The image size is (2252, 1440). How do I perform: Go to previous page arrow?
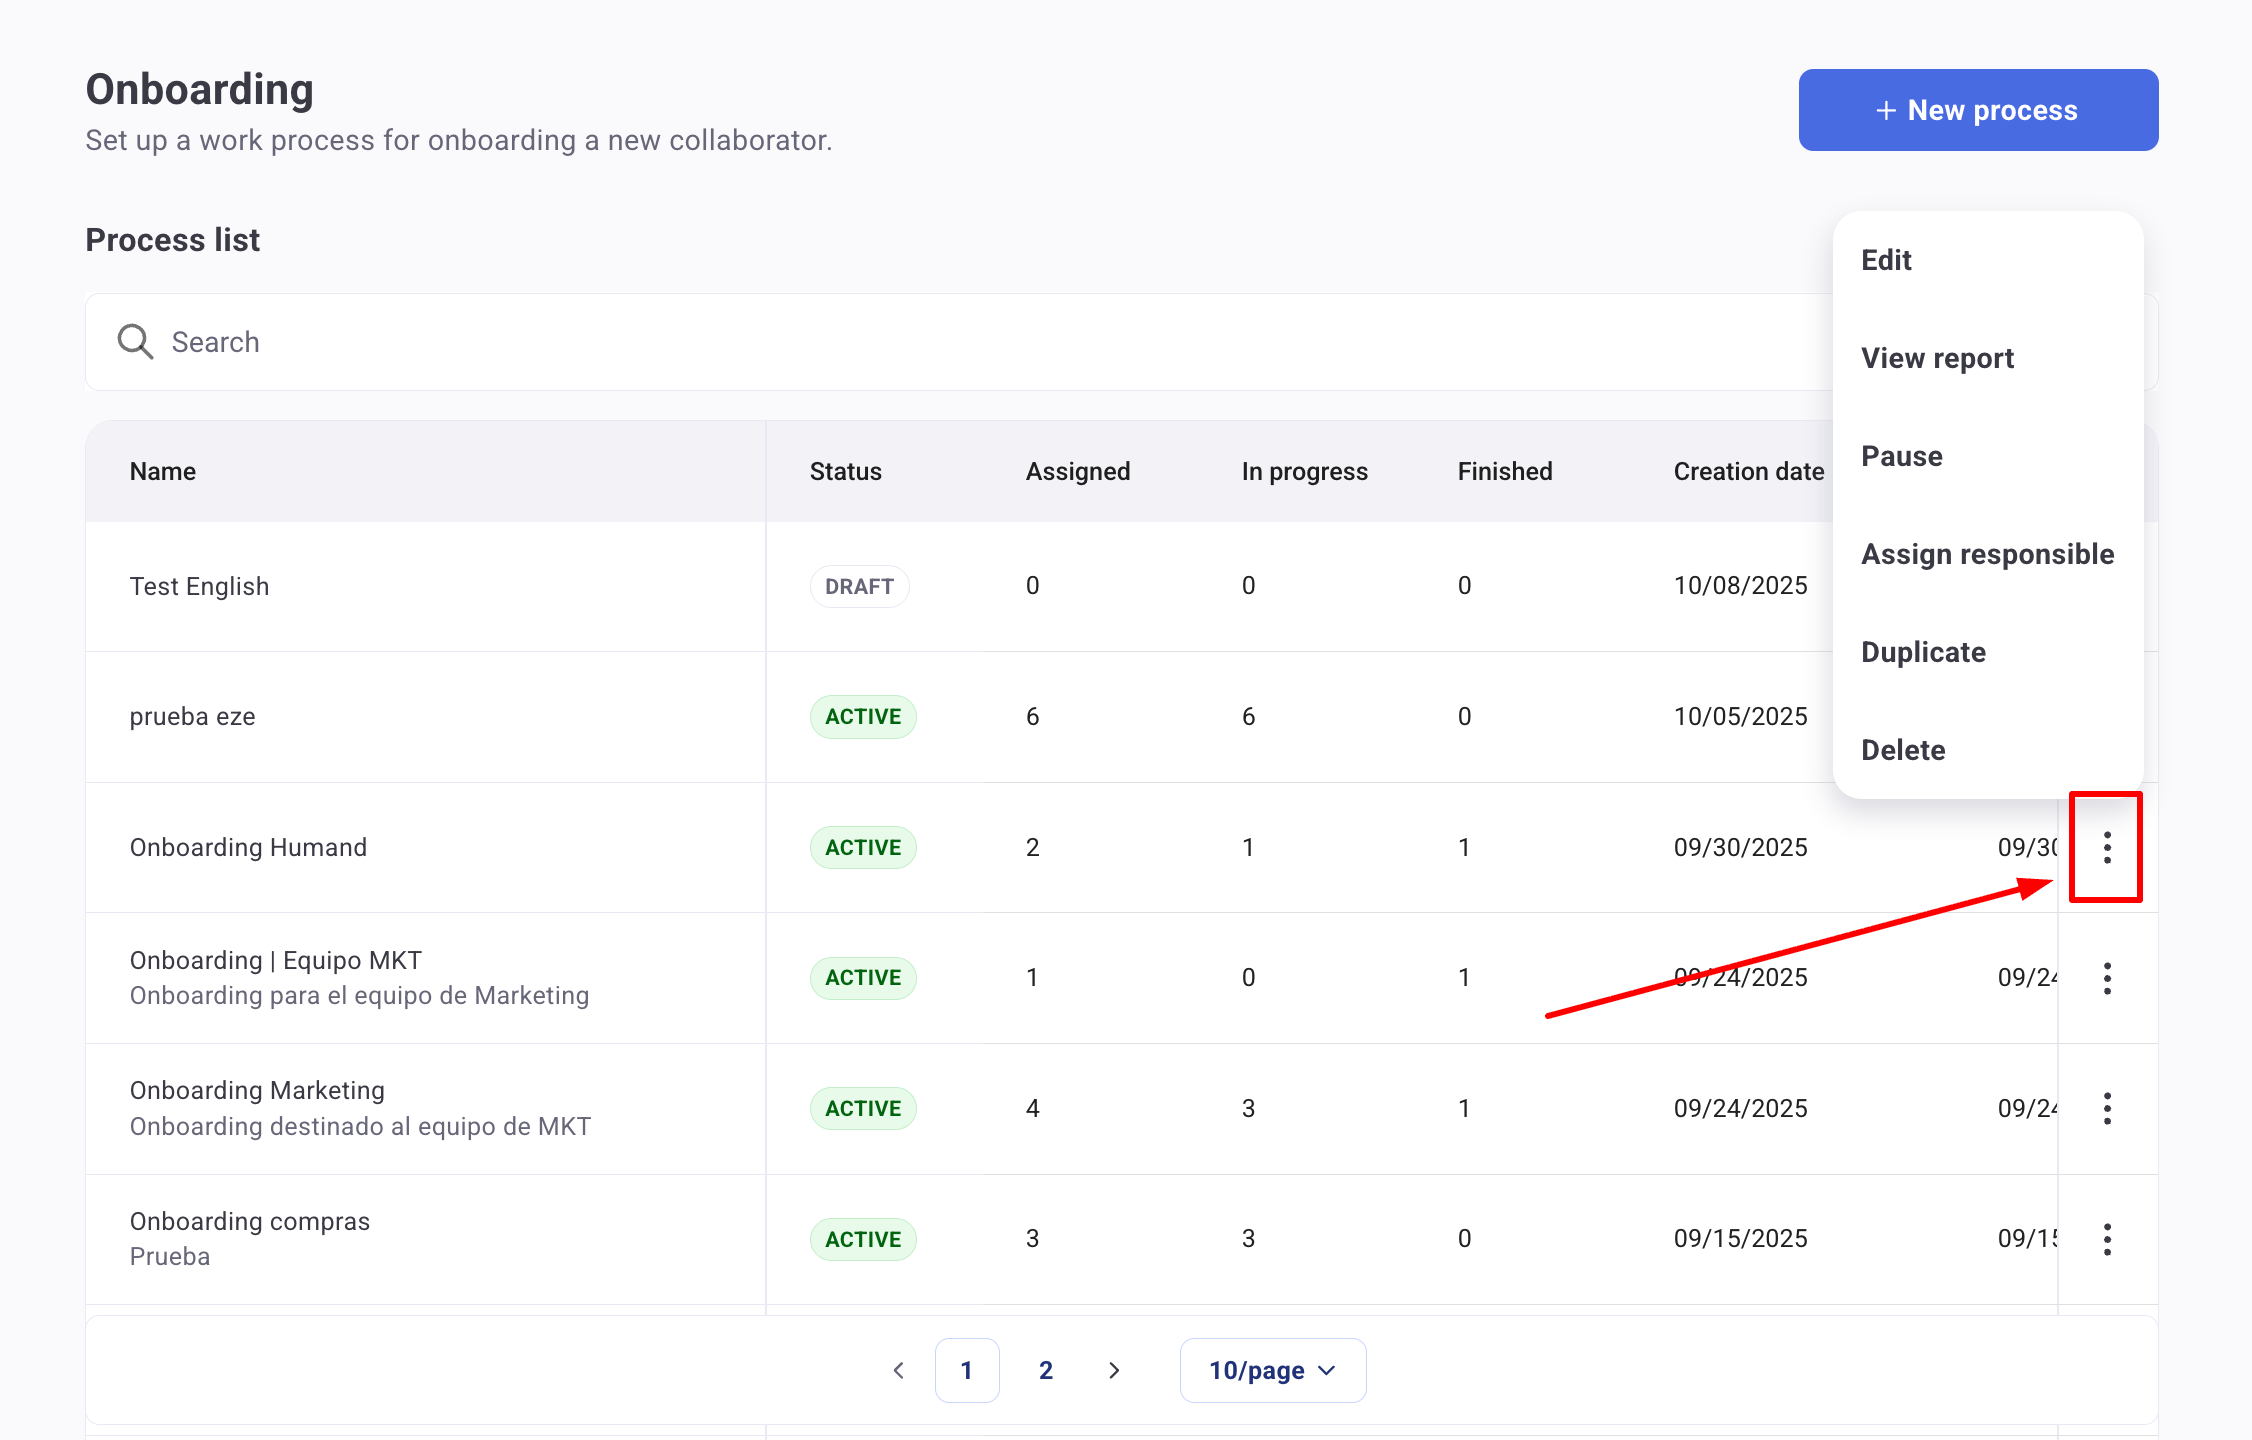click(898, 1370)
